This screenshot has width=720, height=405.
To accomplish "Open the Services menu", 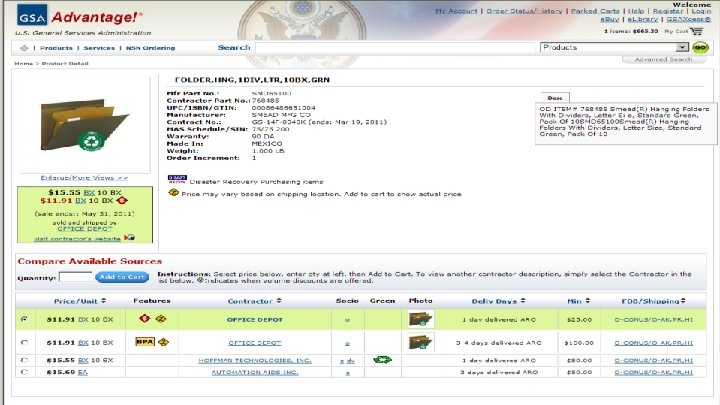I will [99, 48].
